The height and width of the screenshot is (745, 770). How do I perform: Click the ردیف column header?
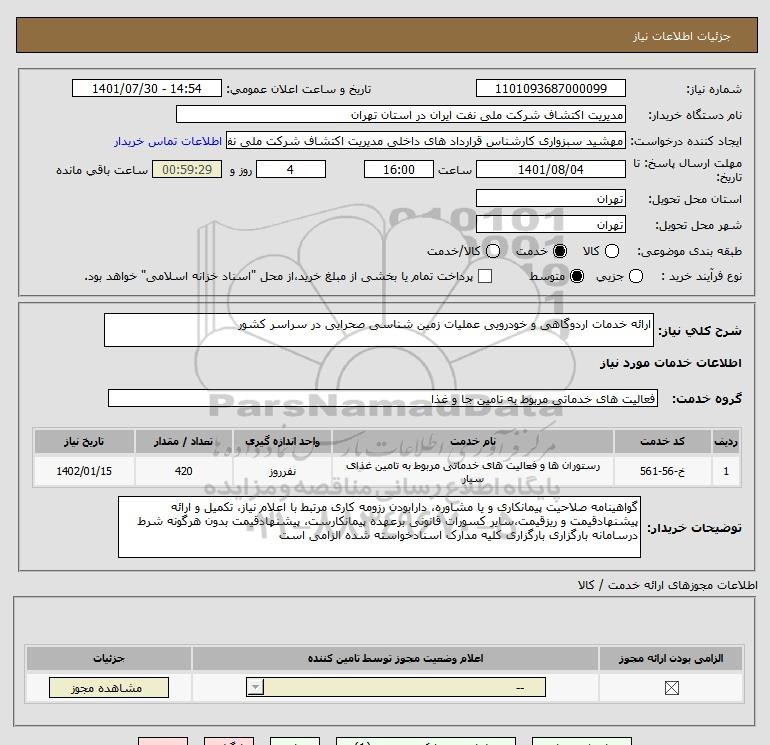(x=726, y=441)
